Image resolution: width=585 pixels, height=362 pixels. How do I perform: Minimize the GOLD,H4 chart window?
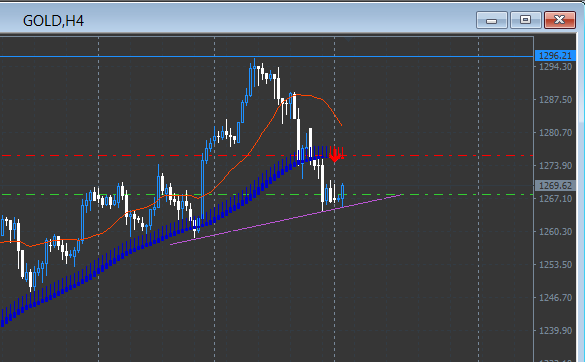491,20
